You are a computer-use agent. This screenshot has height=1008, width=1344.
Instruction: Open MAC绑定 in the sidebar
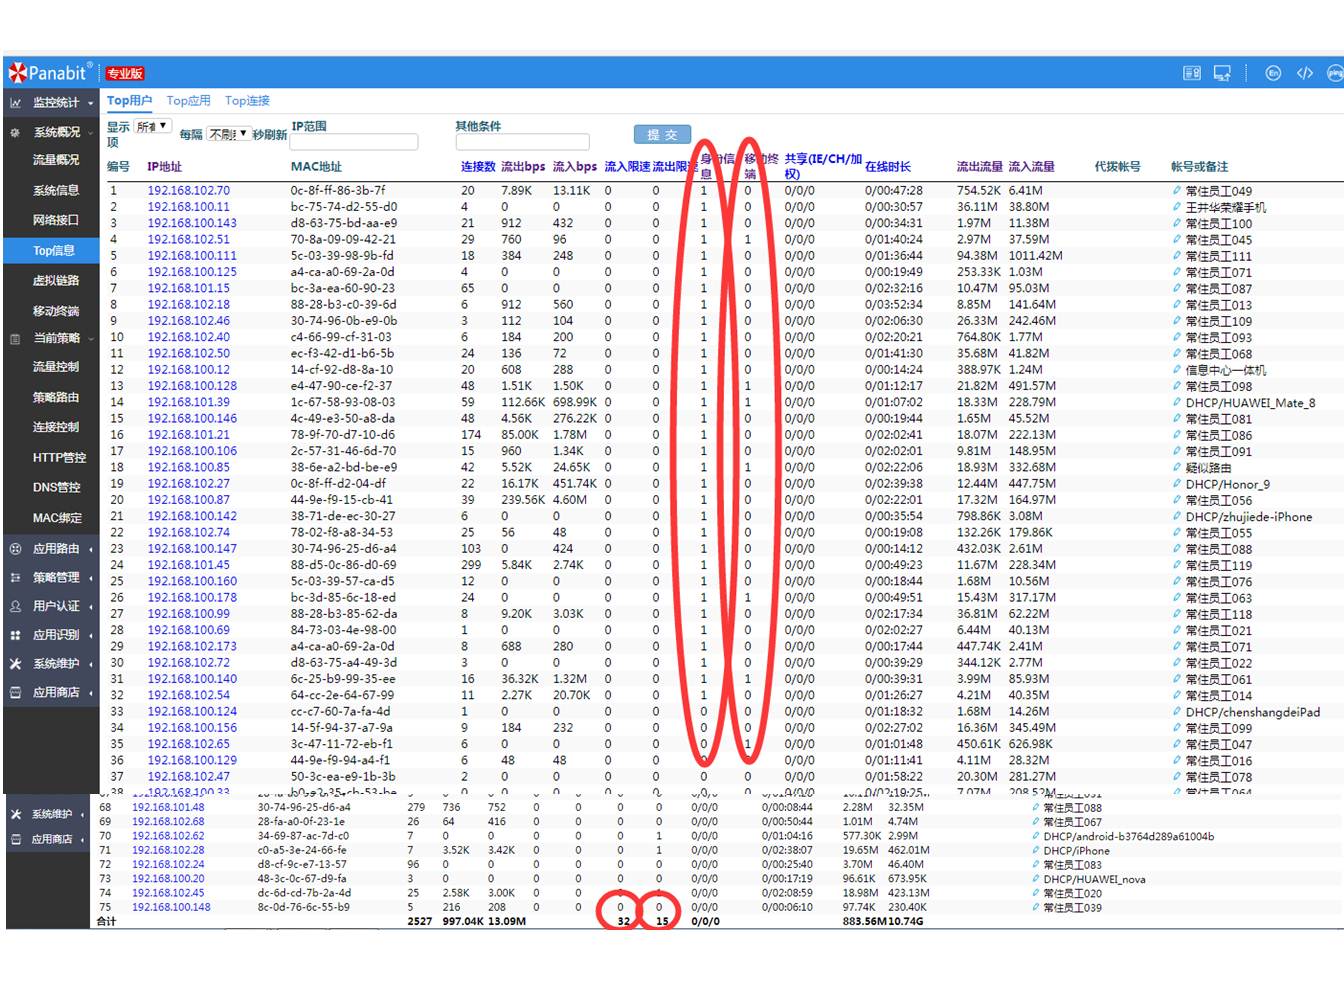coord(57,518)
